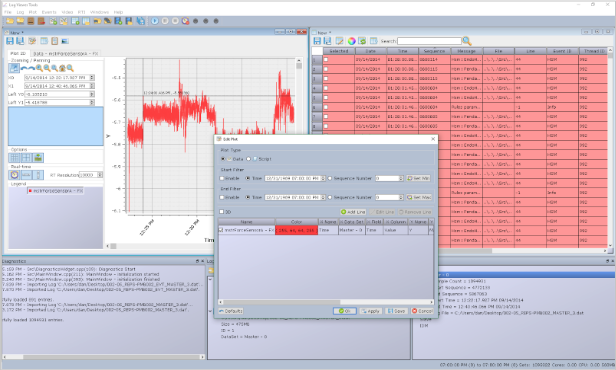The height and width of the screenshot is (370, 616).
Task: Click the Start Filter time spinner arrows
Action: [x=323, y=178]
